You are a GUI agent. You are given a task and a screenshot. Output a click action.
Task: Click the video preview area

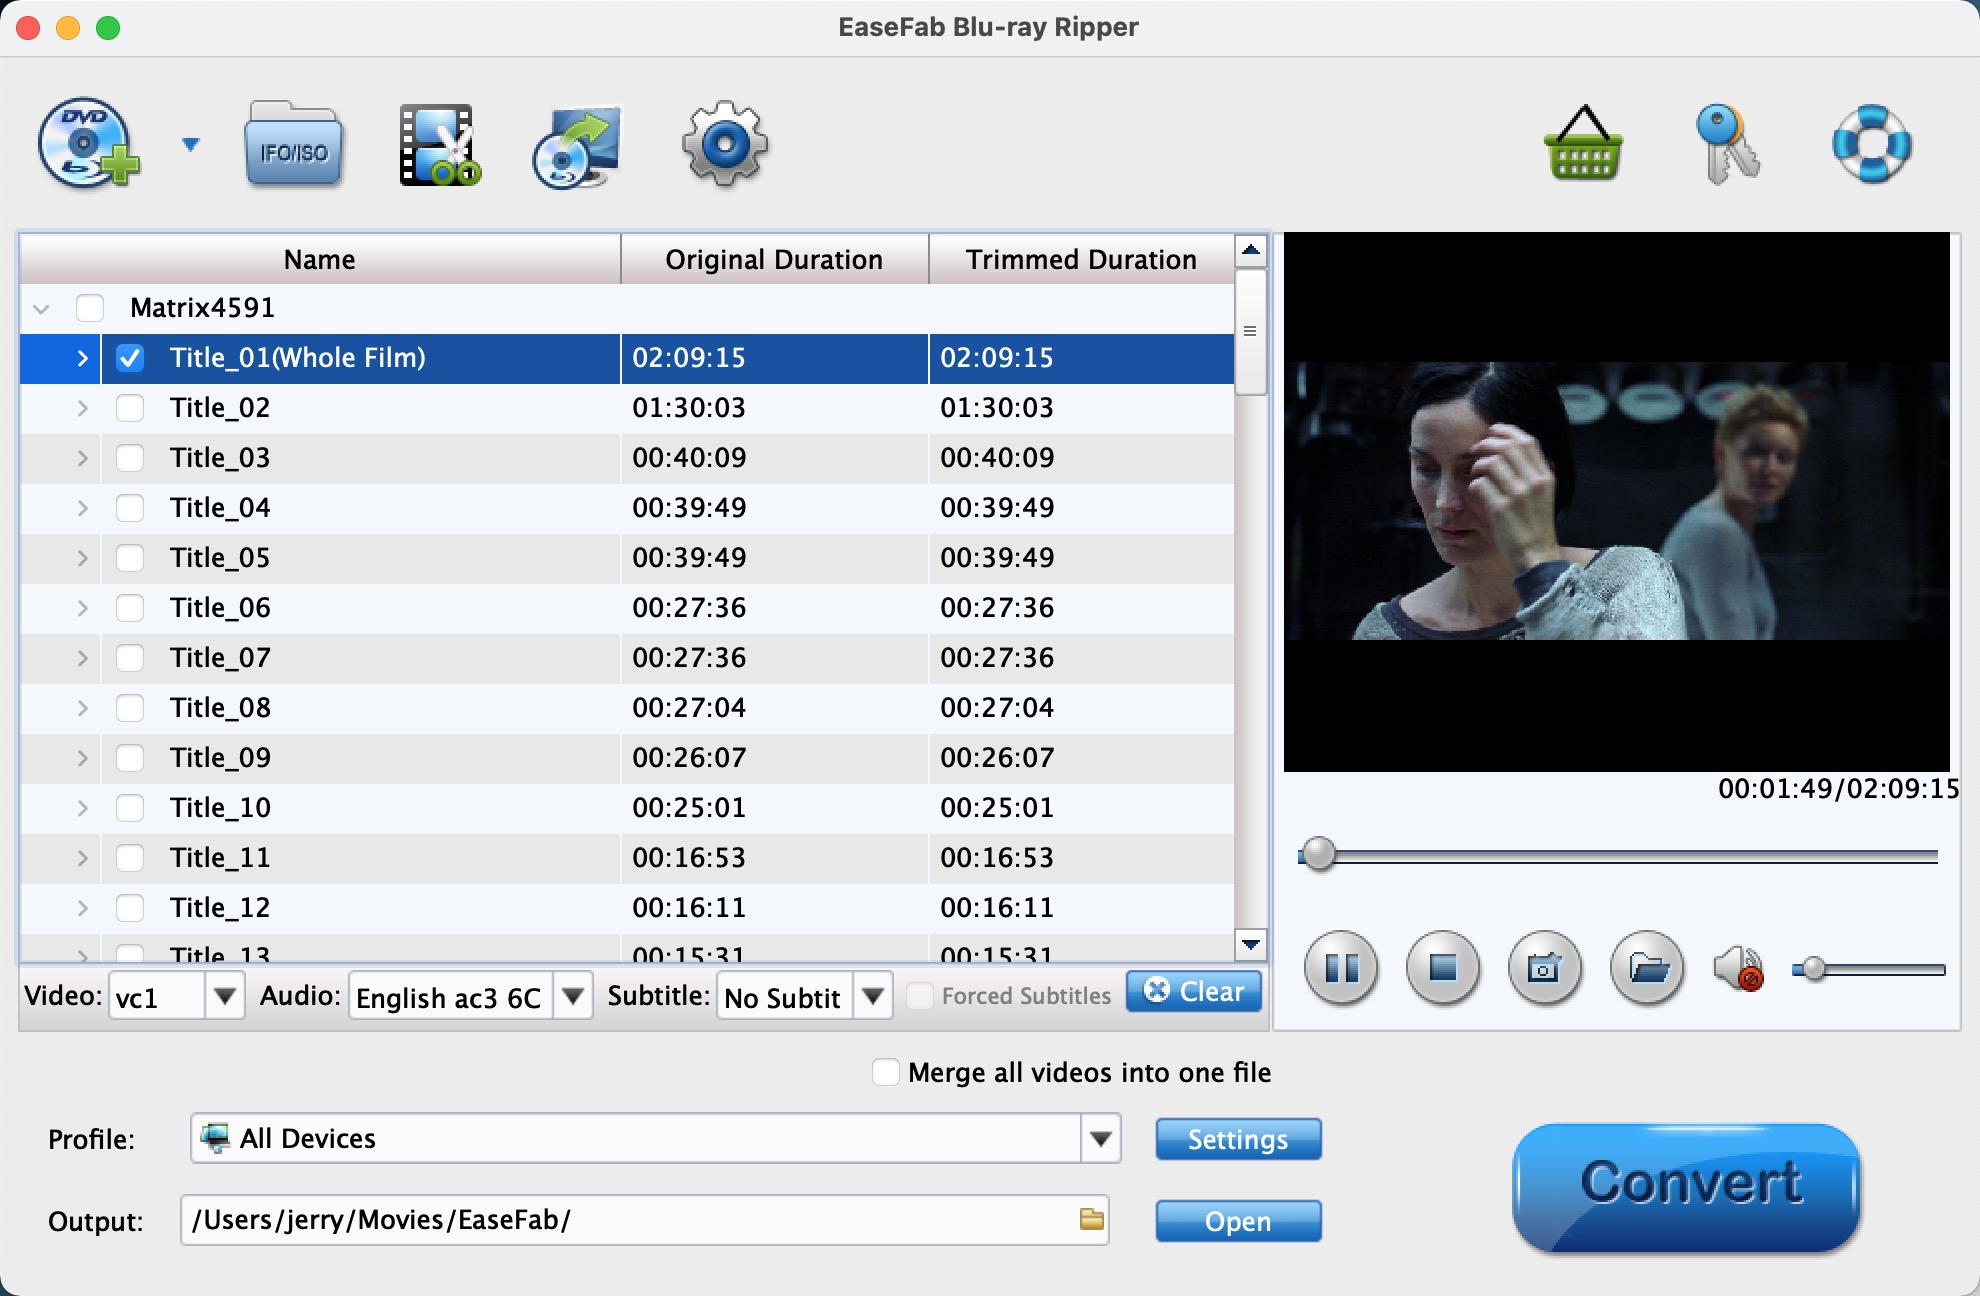pyautogui.click(x=1617, y=502)
